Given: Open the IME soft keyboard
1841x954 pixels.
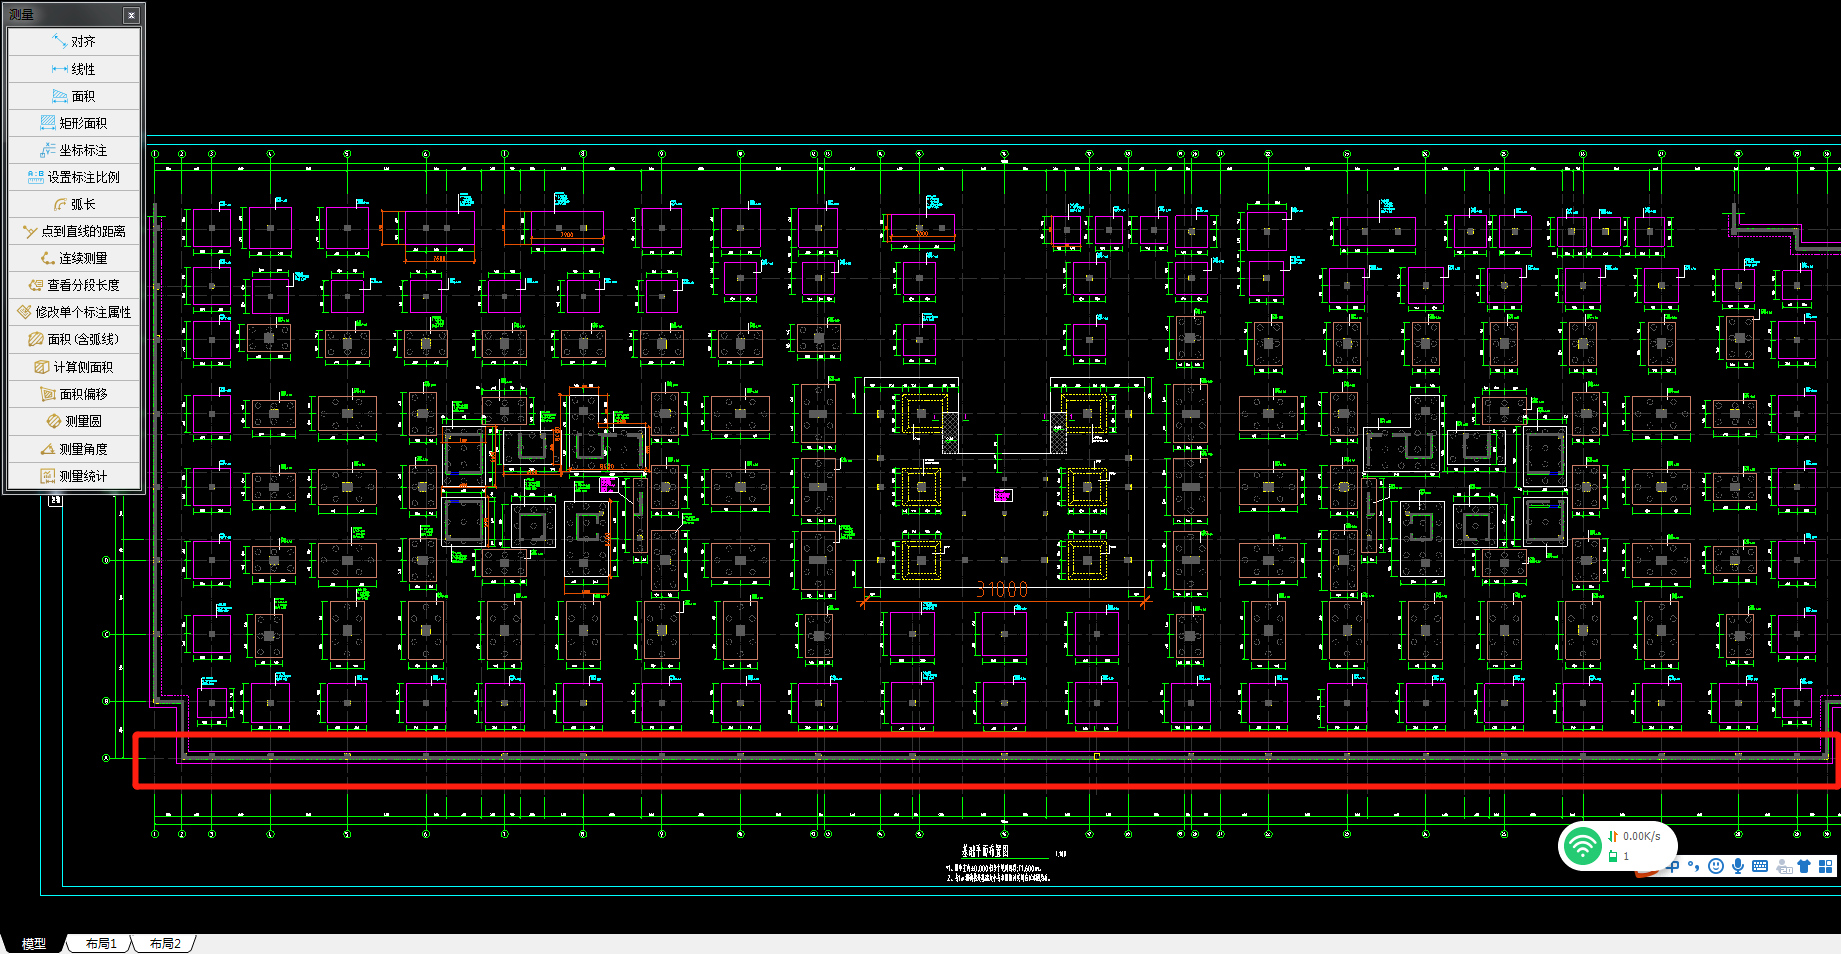Looking at the screenshot, I should coord(1760,866).
